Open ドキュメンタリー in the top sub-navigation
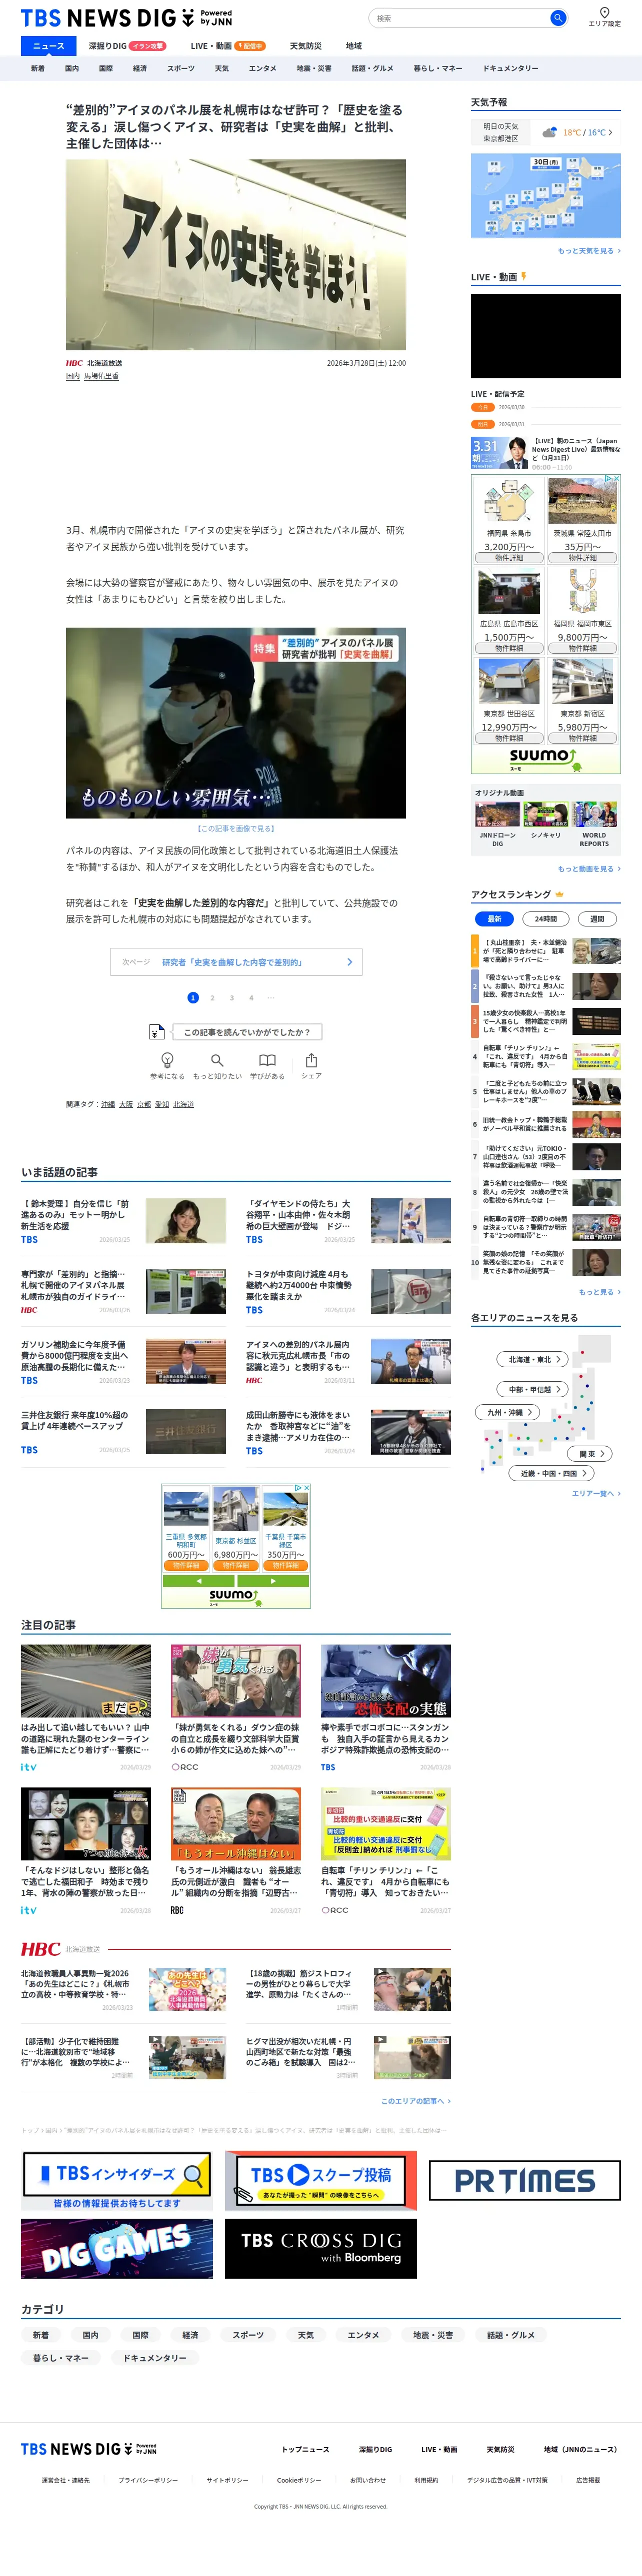Image resolution: width=642 pixels, height=2576 pixels. 510,68
